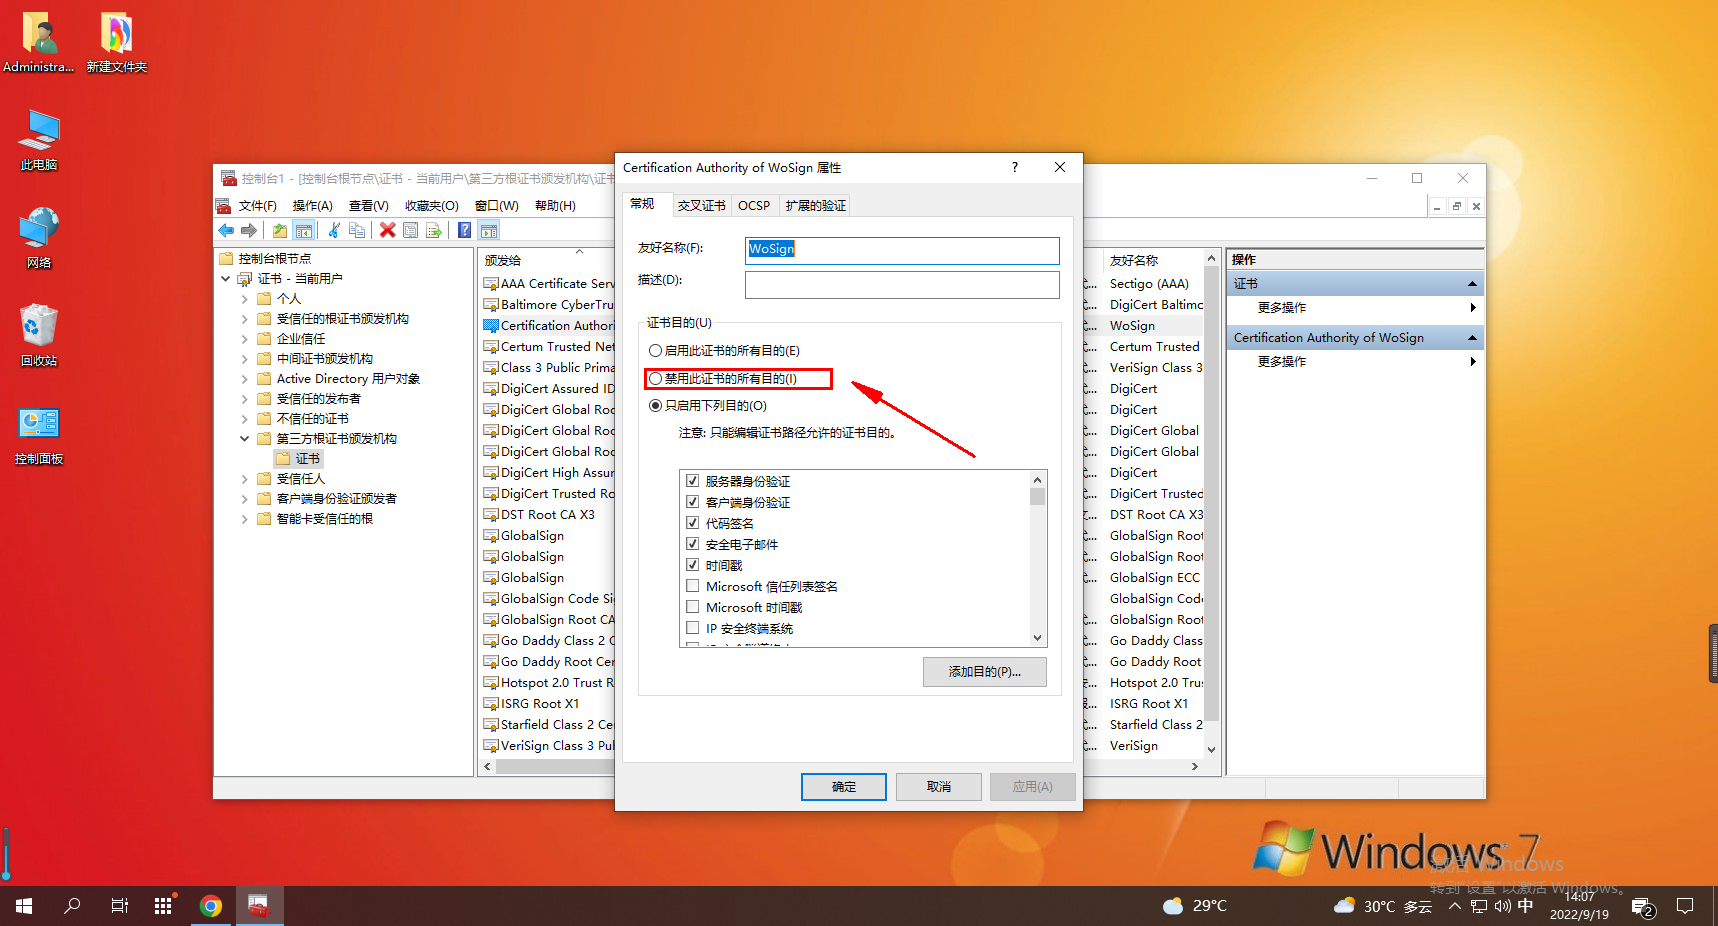This screenshot has height=926, width=1718.
Task: Click the Windows Start button
Action: 24,906
